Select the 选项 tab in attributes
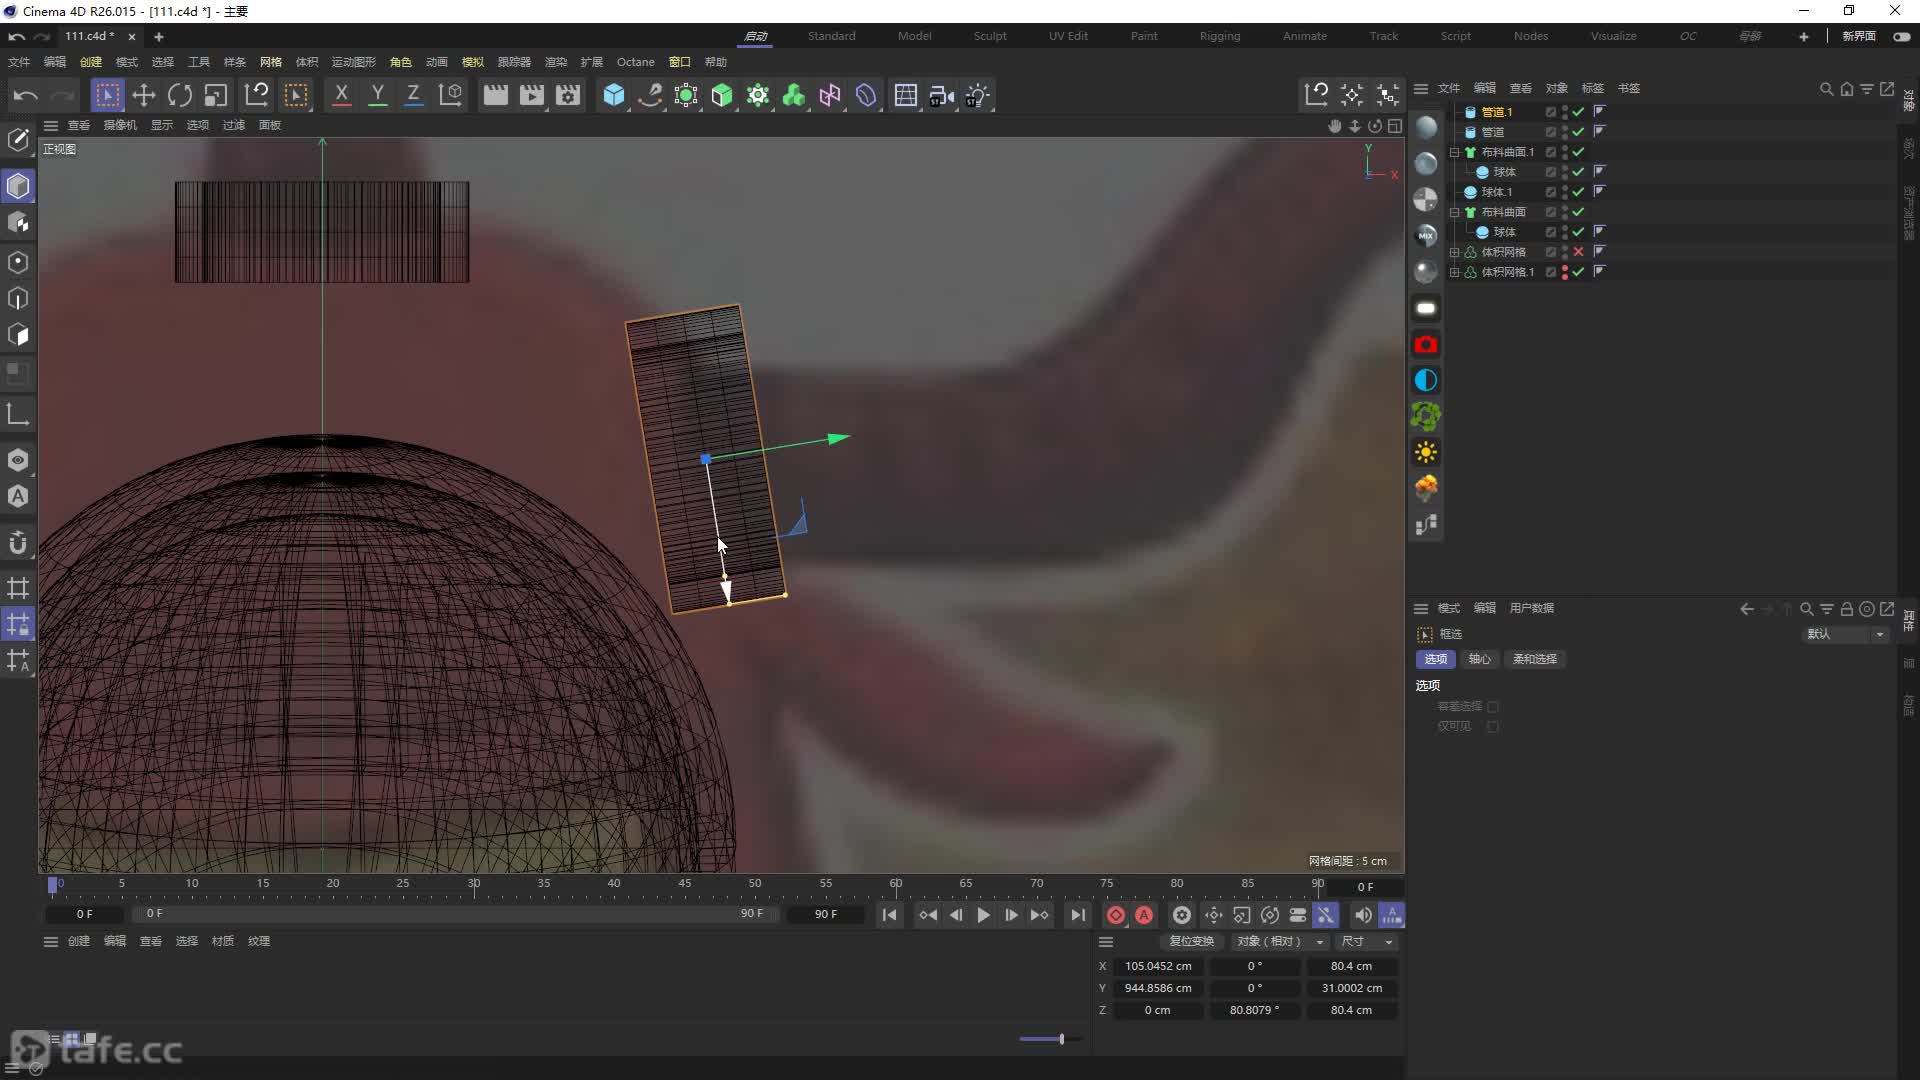This screenshot has width=1920, height=1080. [1436, 659]
